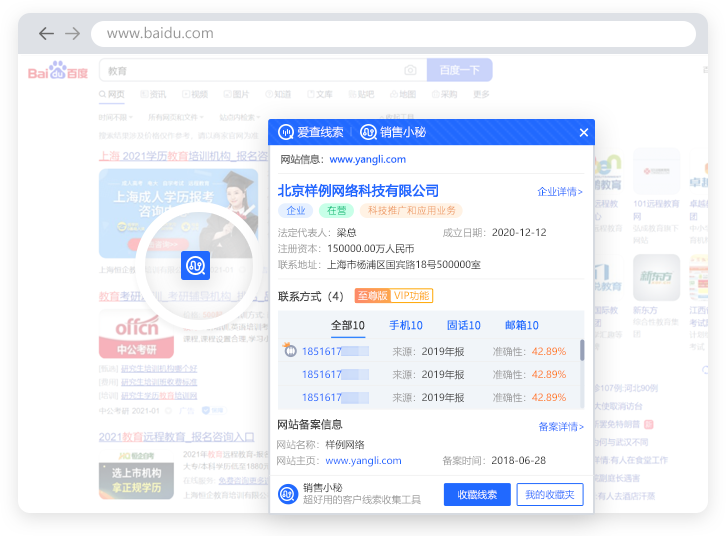Select the 固话10 contact tab

(x=463, y=325)
